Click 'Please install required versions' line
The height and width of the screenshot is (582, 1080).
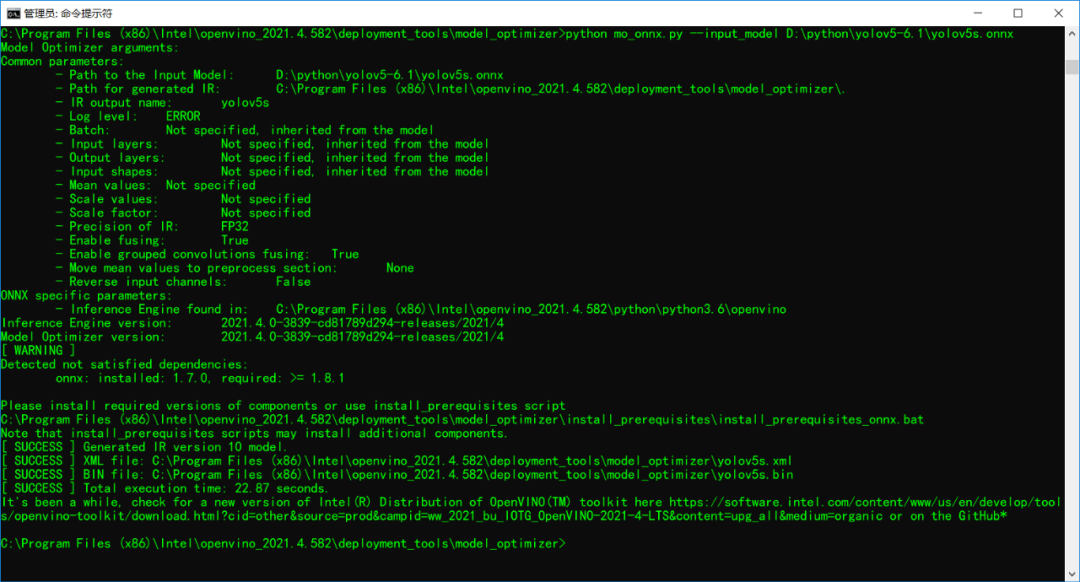point(283,406)
